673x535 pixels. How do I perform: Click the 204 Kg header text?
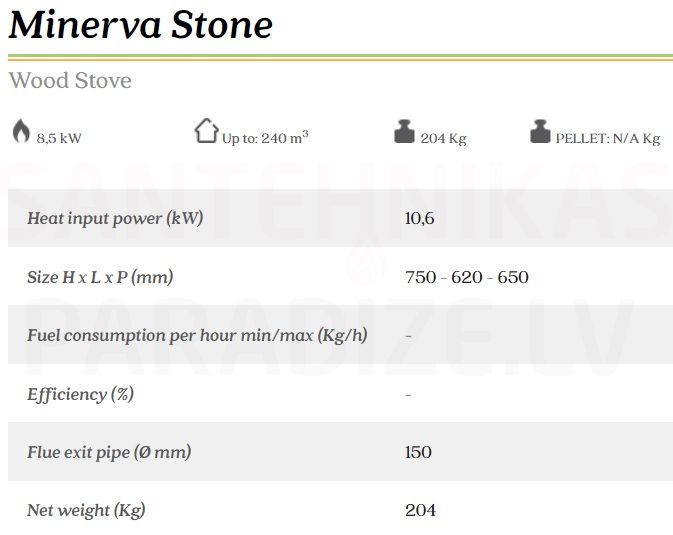click(x=443, y=138)
